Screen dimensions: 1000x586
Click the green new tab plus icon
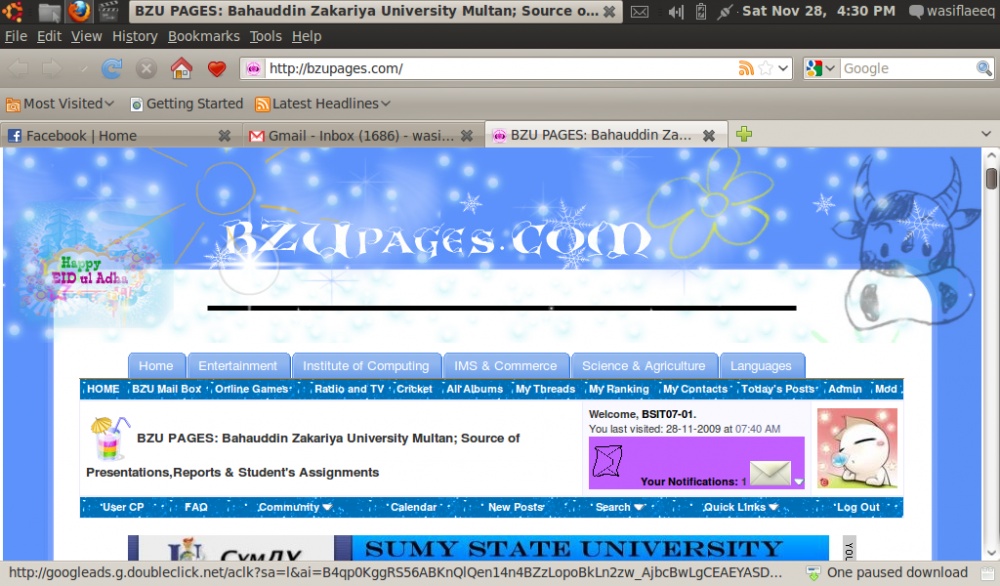point(743,134)
